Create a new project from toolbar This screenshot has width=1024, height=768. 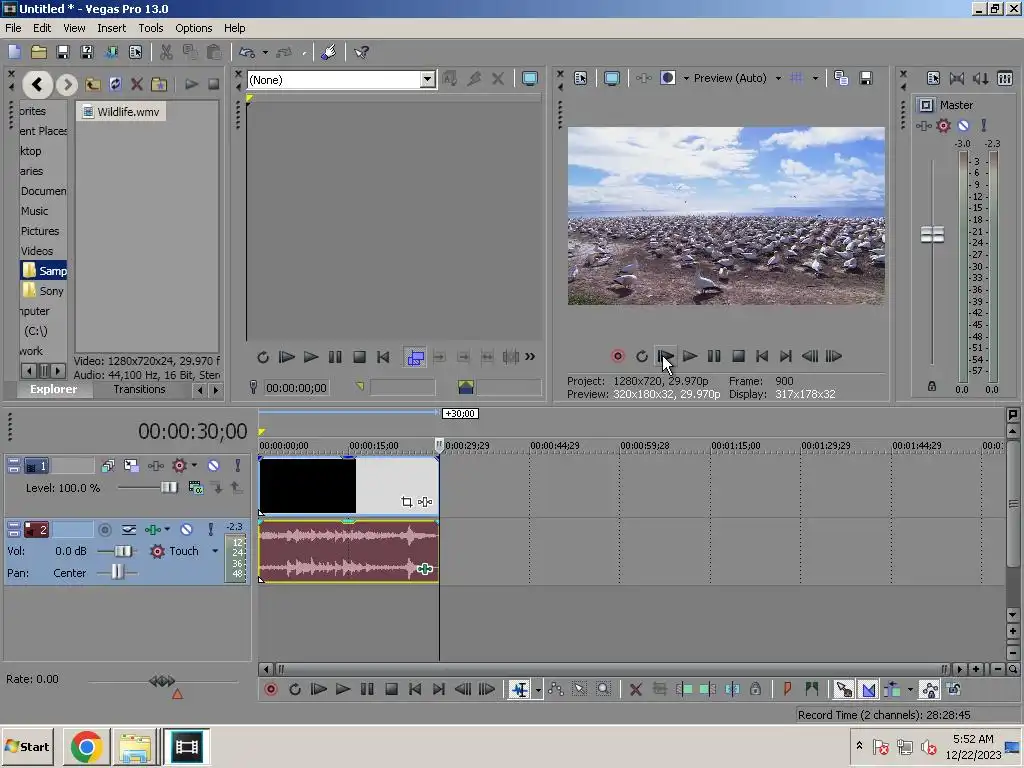(x=14, y=52)
